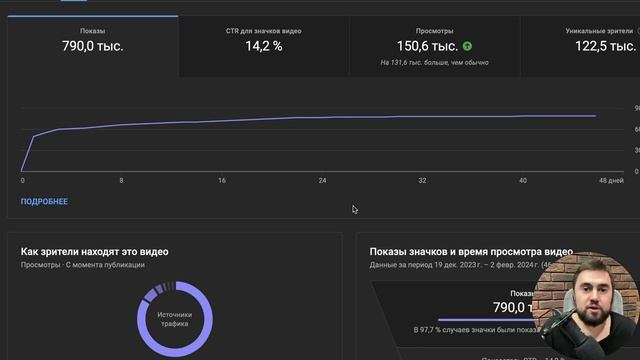The width and height of the screenshot is (640, 360).
Task: Click the 14,2 % CTR value
Action: 264,46
